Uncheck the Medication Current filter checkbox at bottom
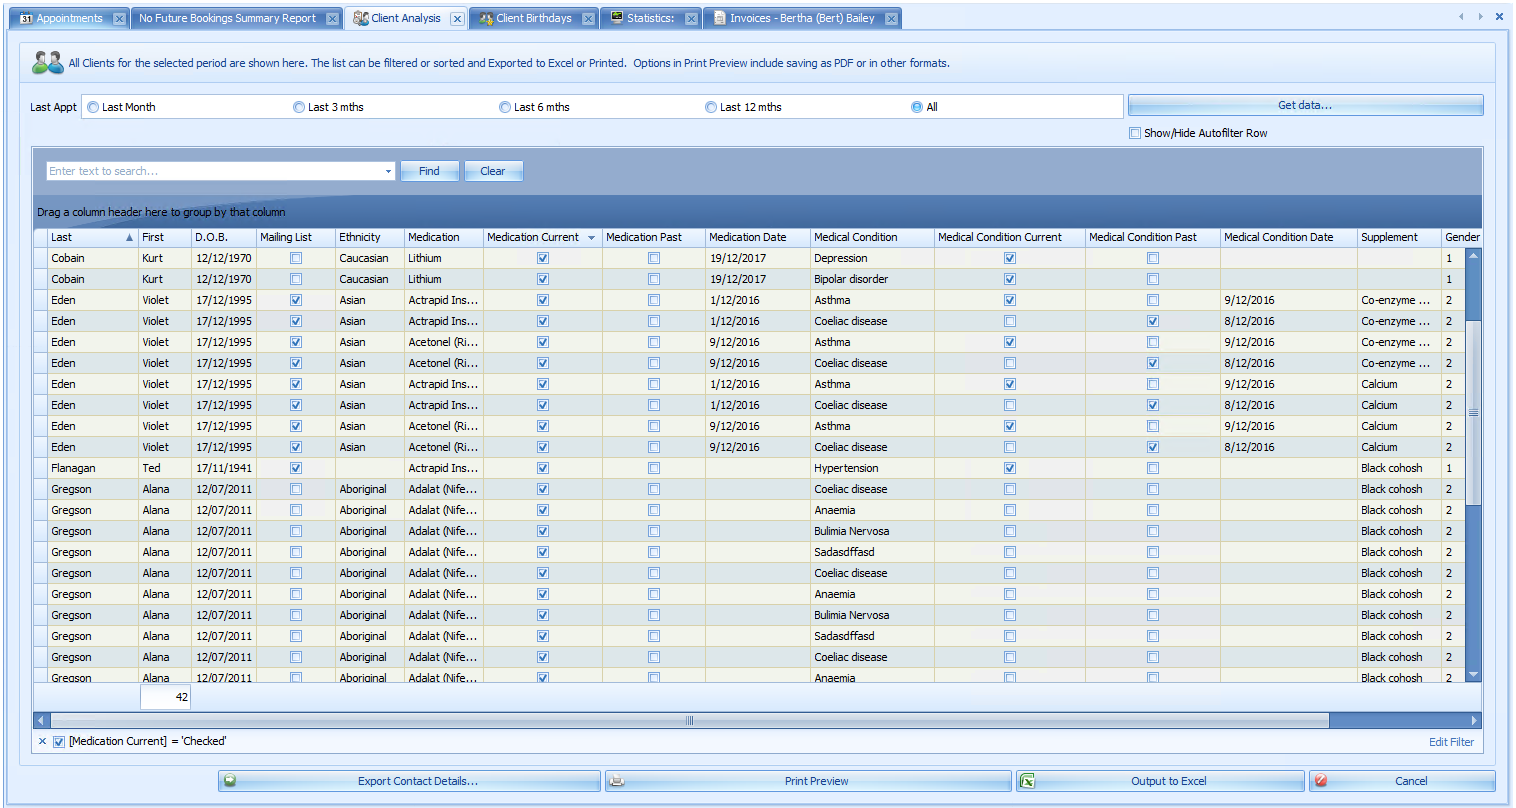The image size is (1516, 808). (x=59, y=741)
